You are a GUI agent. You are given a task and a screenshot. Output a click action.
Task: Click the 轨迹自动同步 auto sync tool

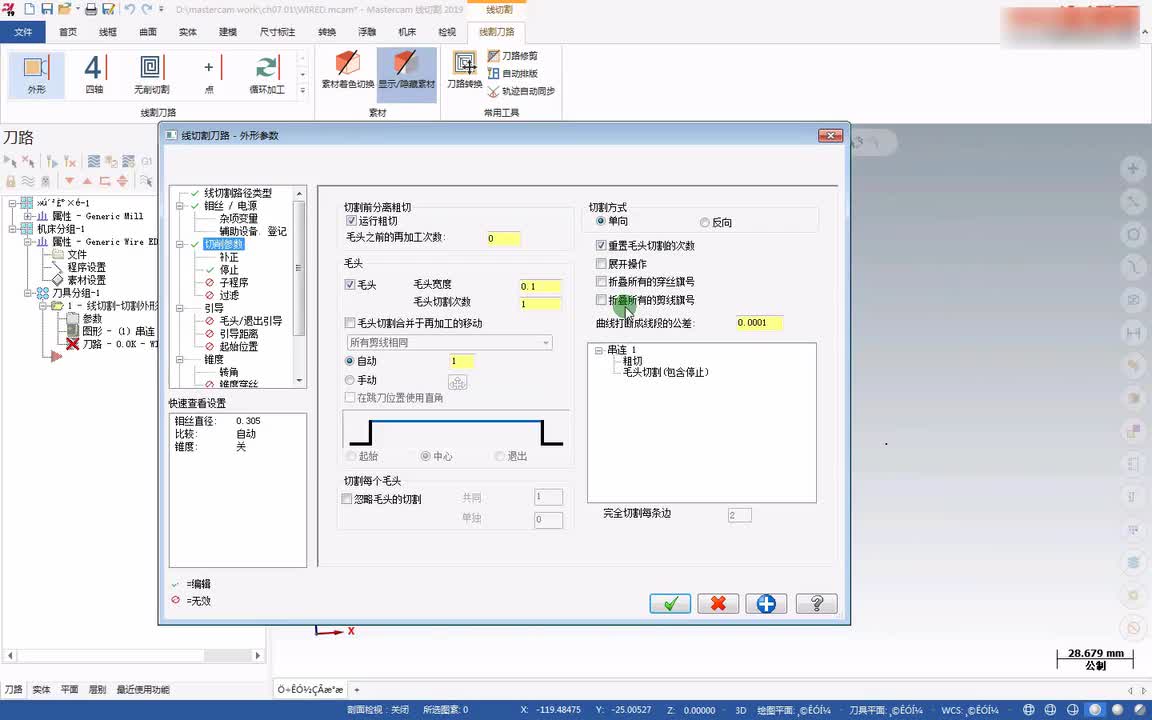(x=521, y=91)
